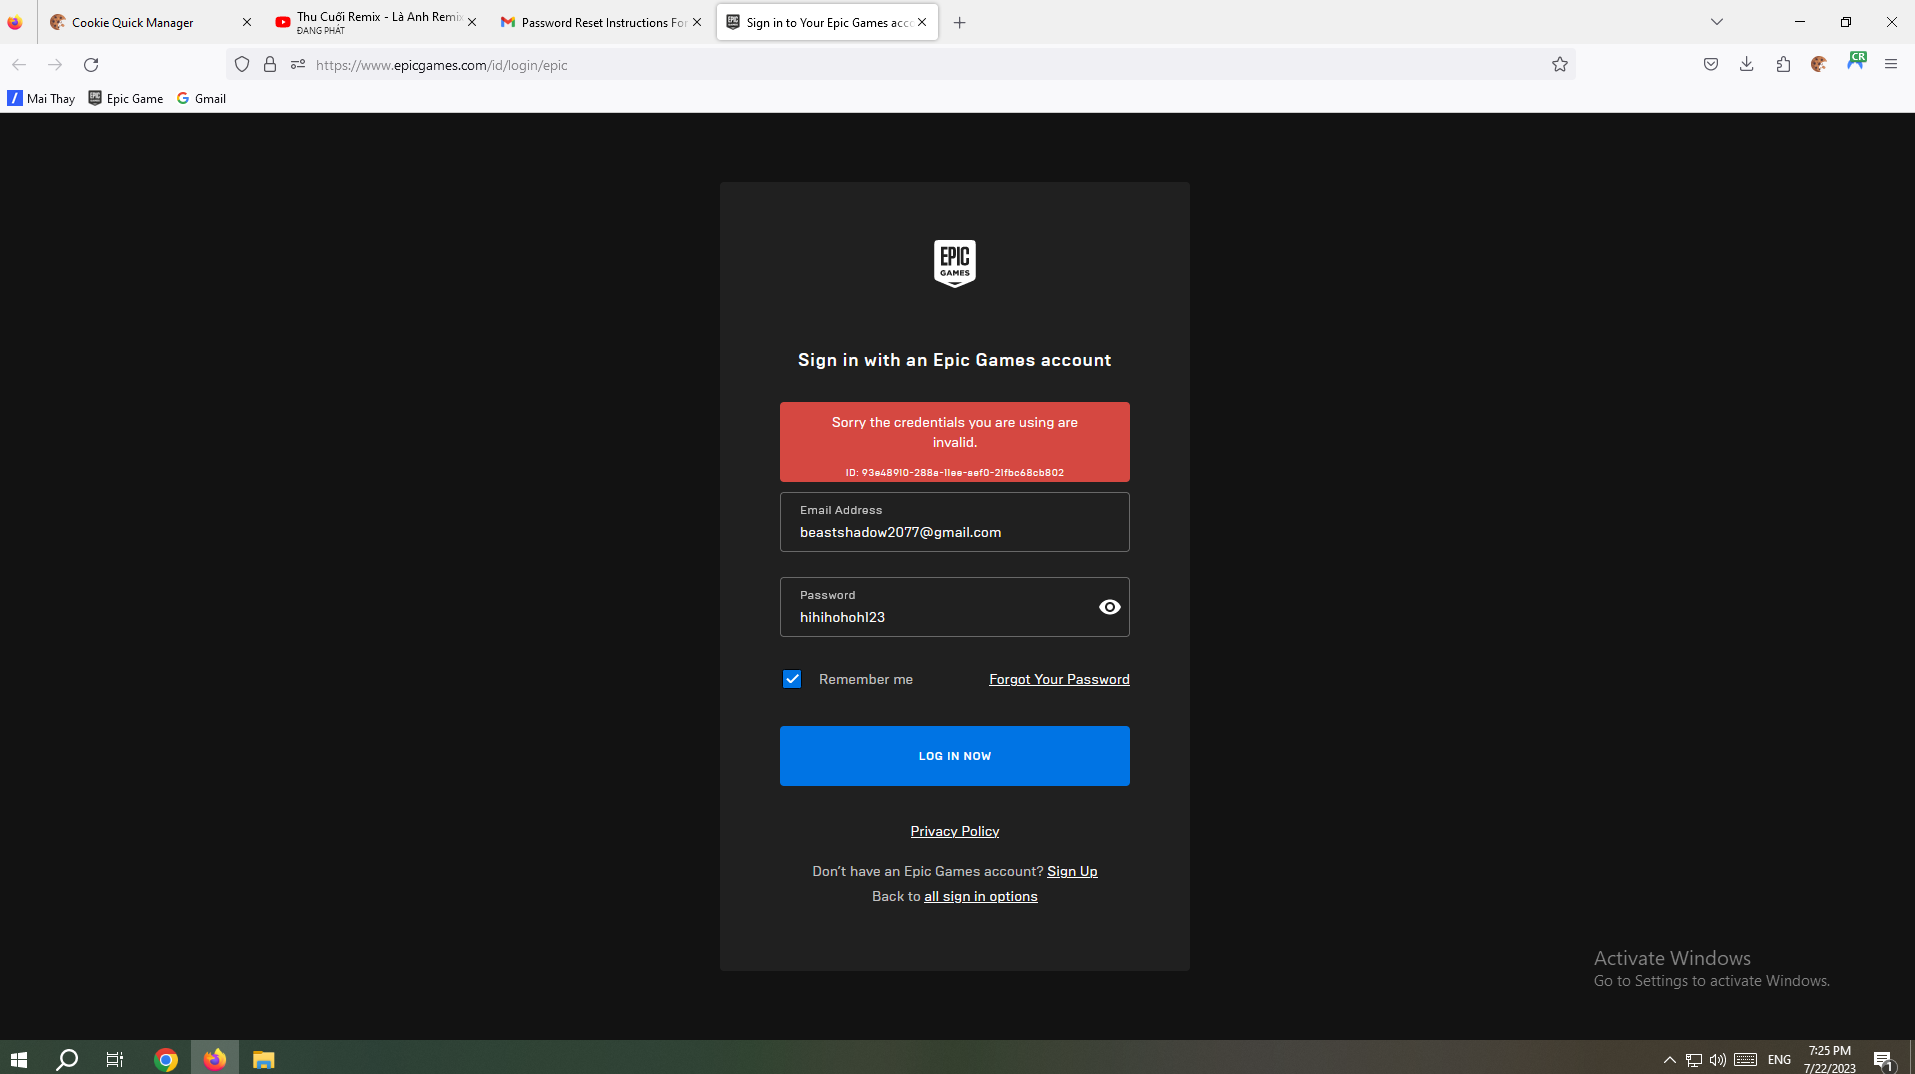Screen dimensions: 1915x1074
Task: Click the Sign Up link
Action: click(x=1072, y=871)
